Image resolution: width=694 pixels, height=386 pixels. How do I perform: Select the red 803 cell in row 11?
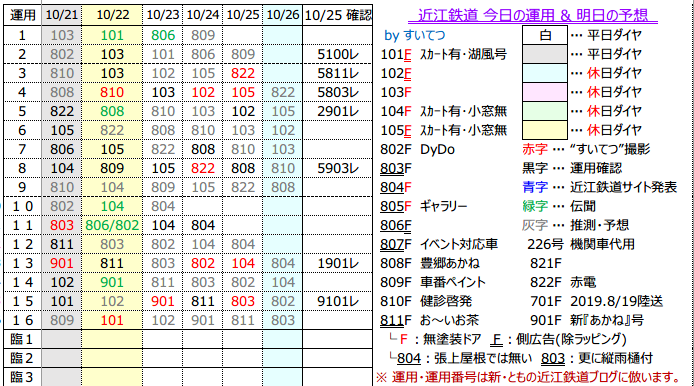point(62,225)
